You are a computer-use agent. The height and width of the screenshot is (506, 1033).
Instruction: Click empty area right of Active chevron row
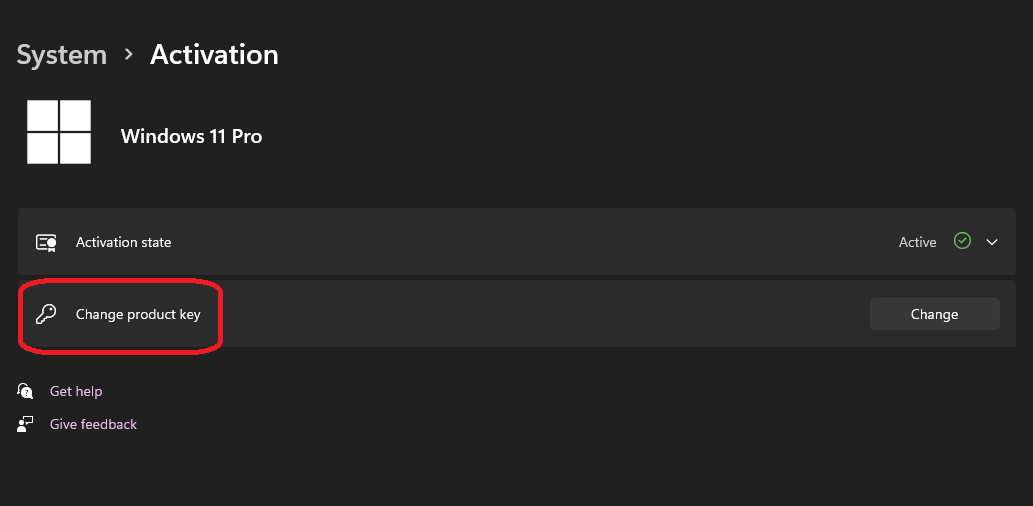pyautogui.click(x=1010, y=242)
